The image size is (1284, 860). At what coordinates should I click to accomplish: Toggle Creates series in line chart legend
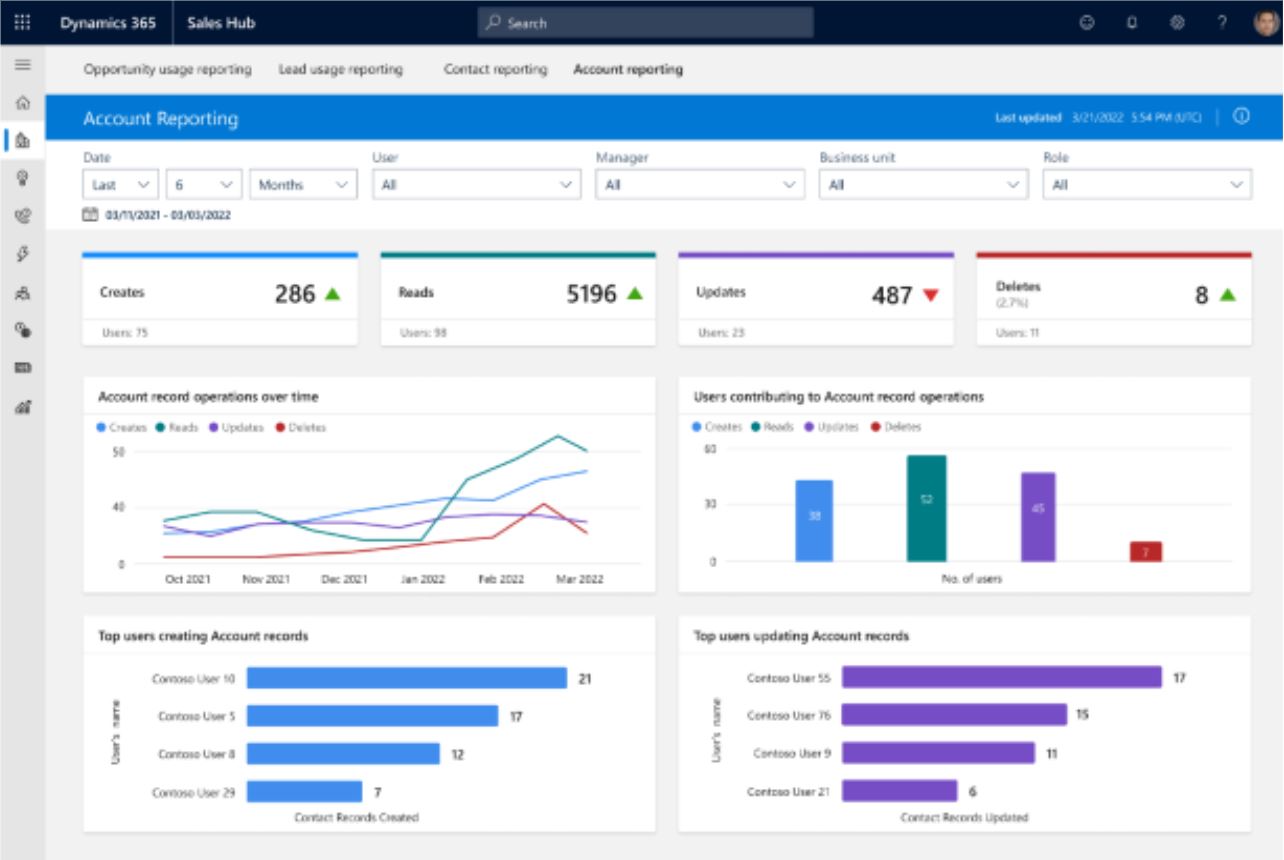[122, 427]
